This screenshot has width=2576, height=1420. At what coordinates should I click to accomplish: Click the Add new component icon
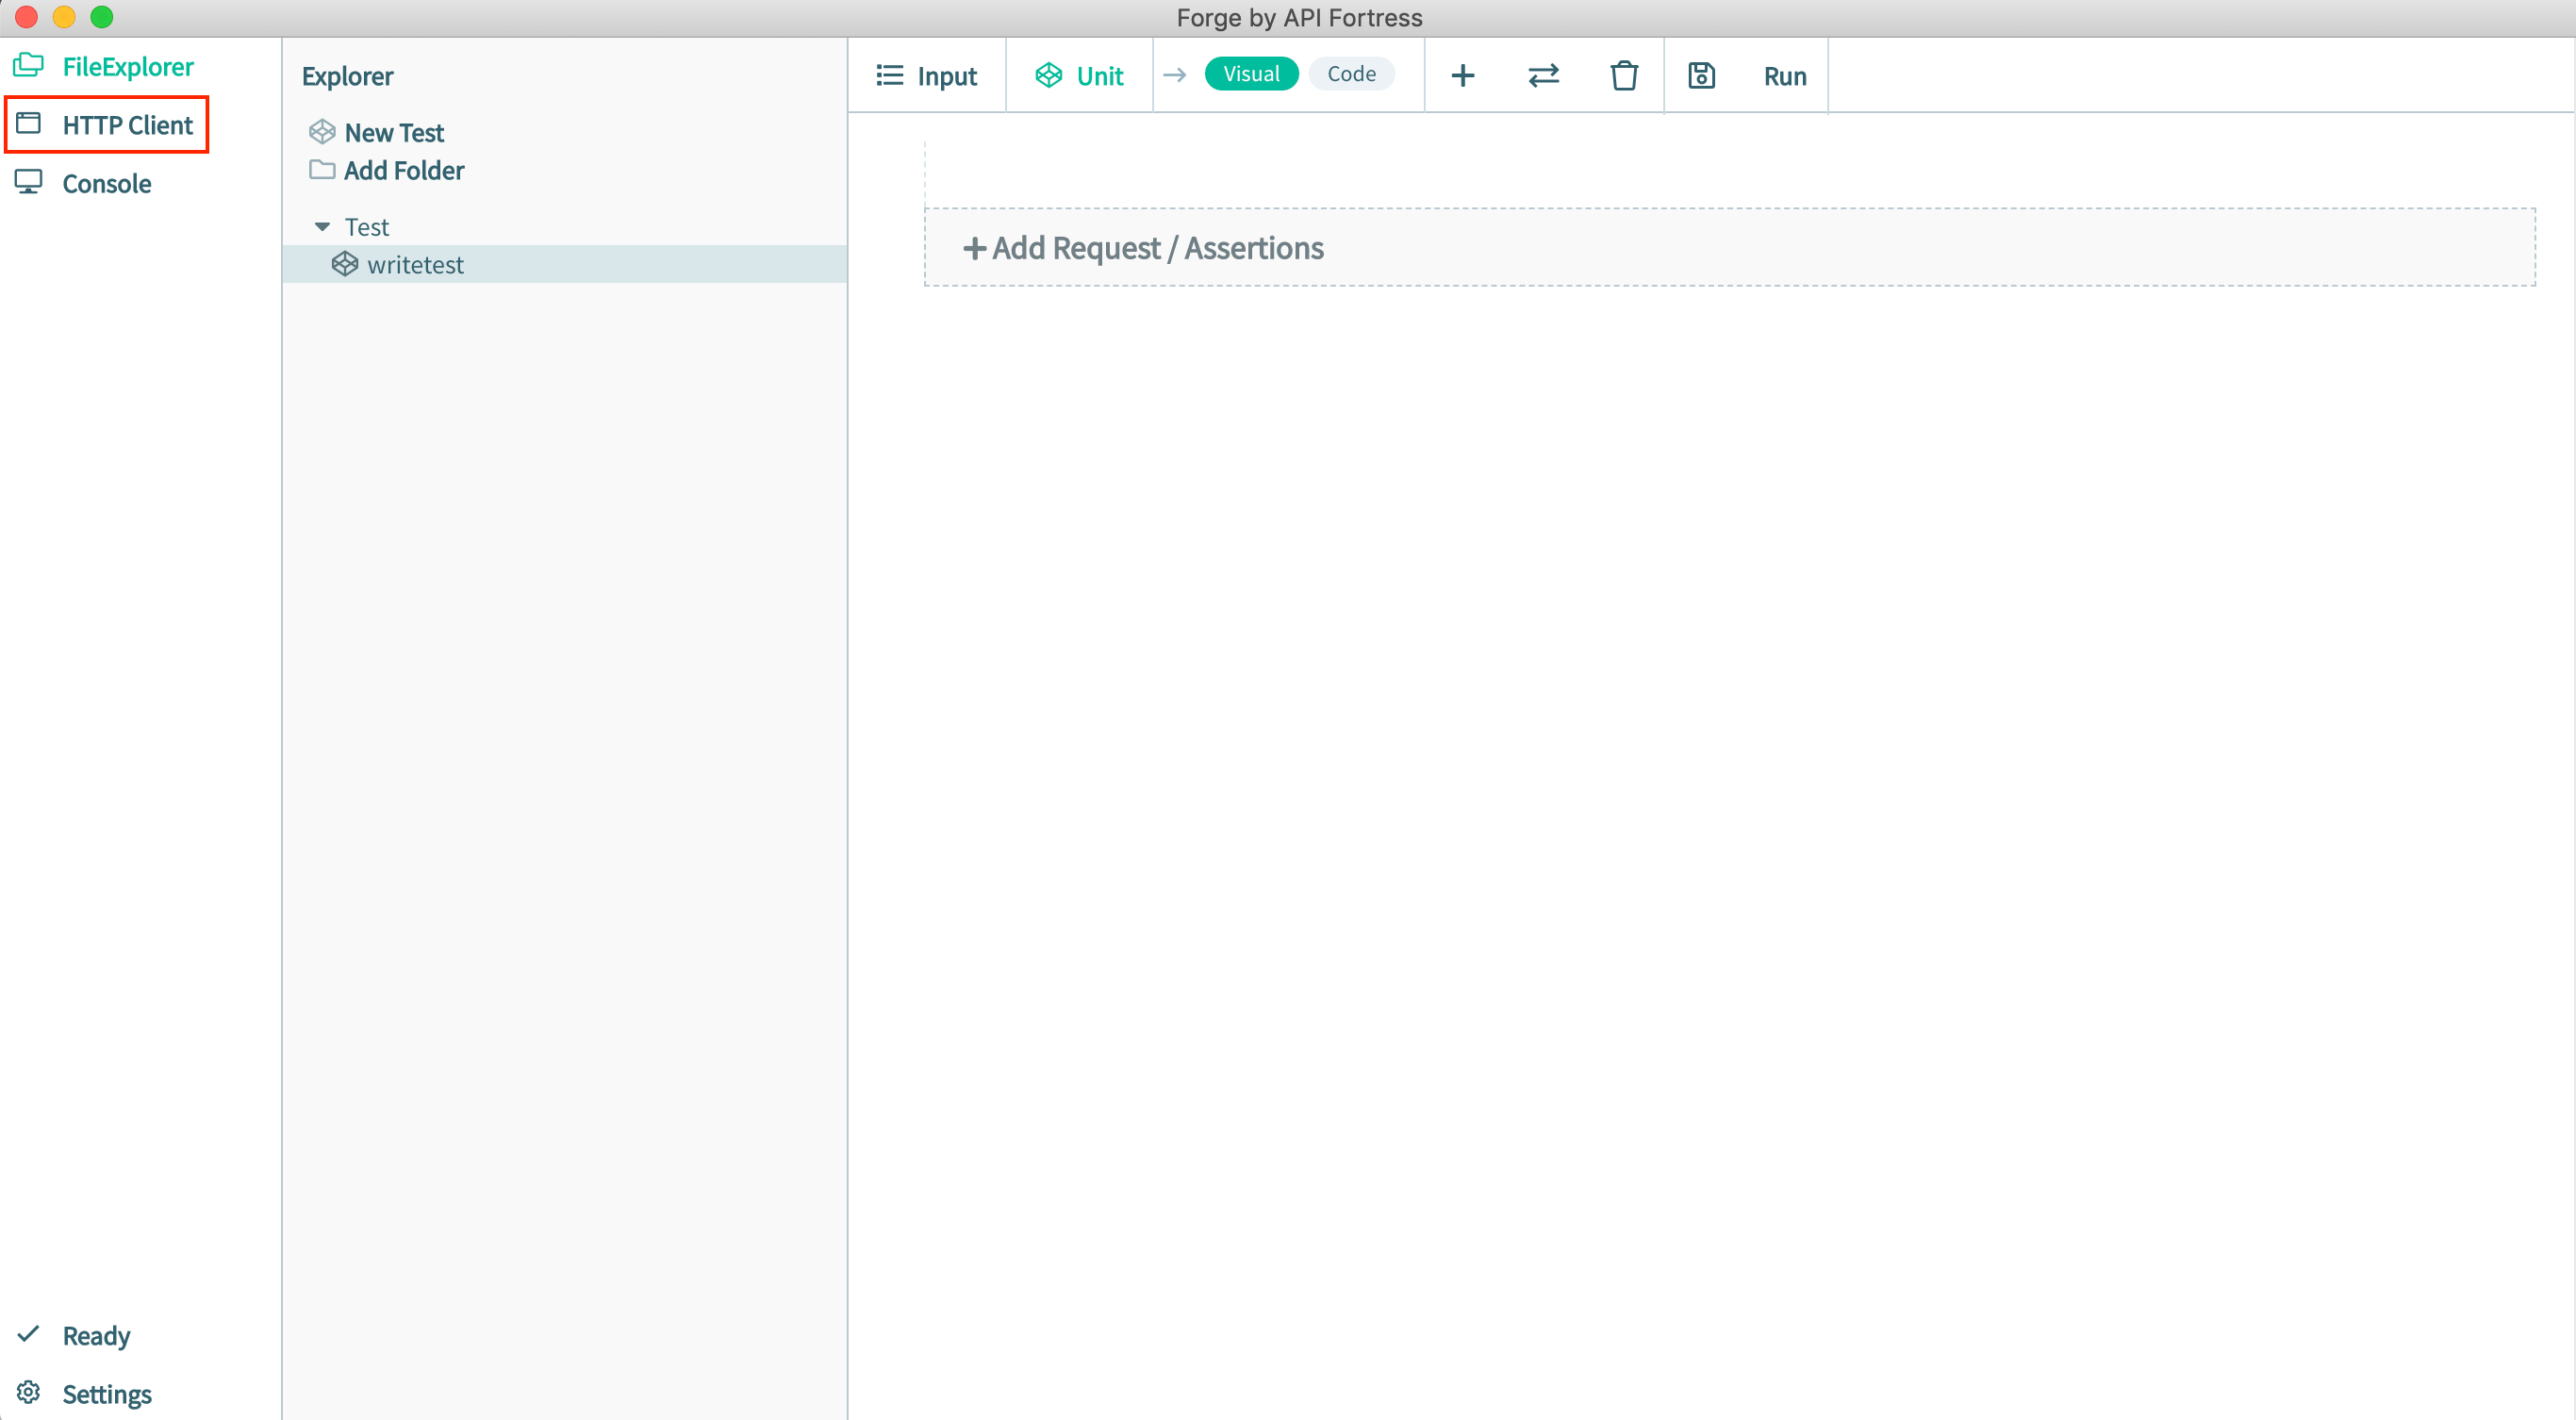coord(1462,75)
